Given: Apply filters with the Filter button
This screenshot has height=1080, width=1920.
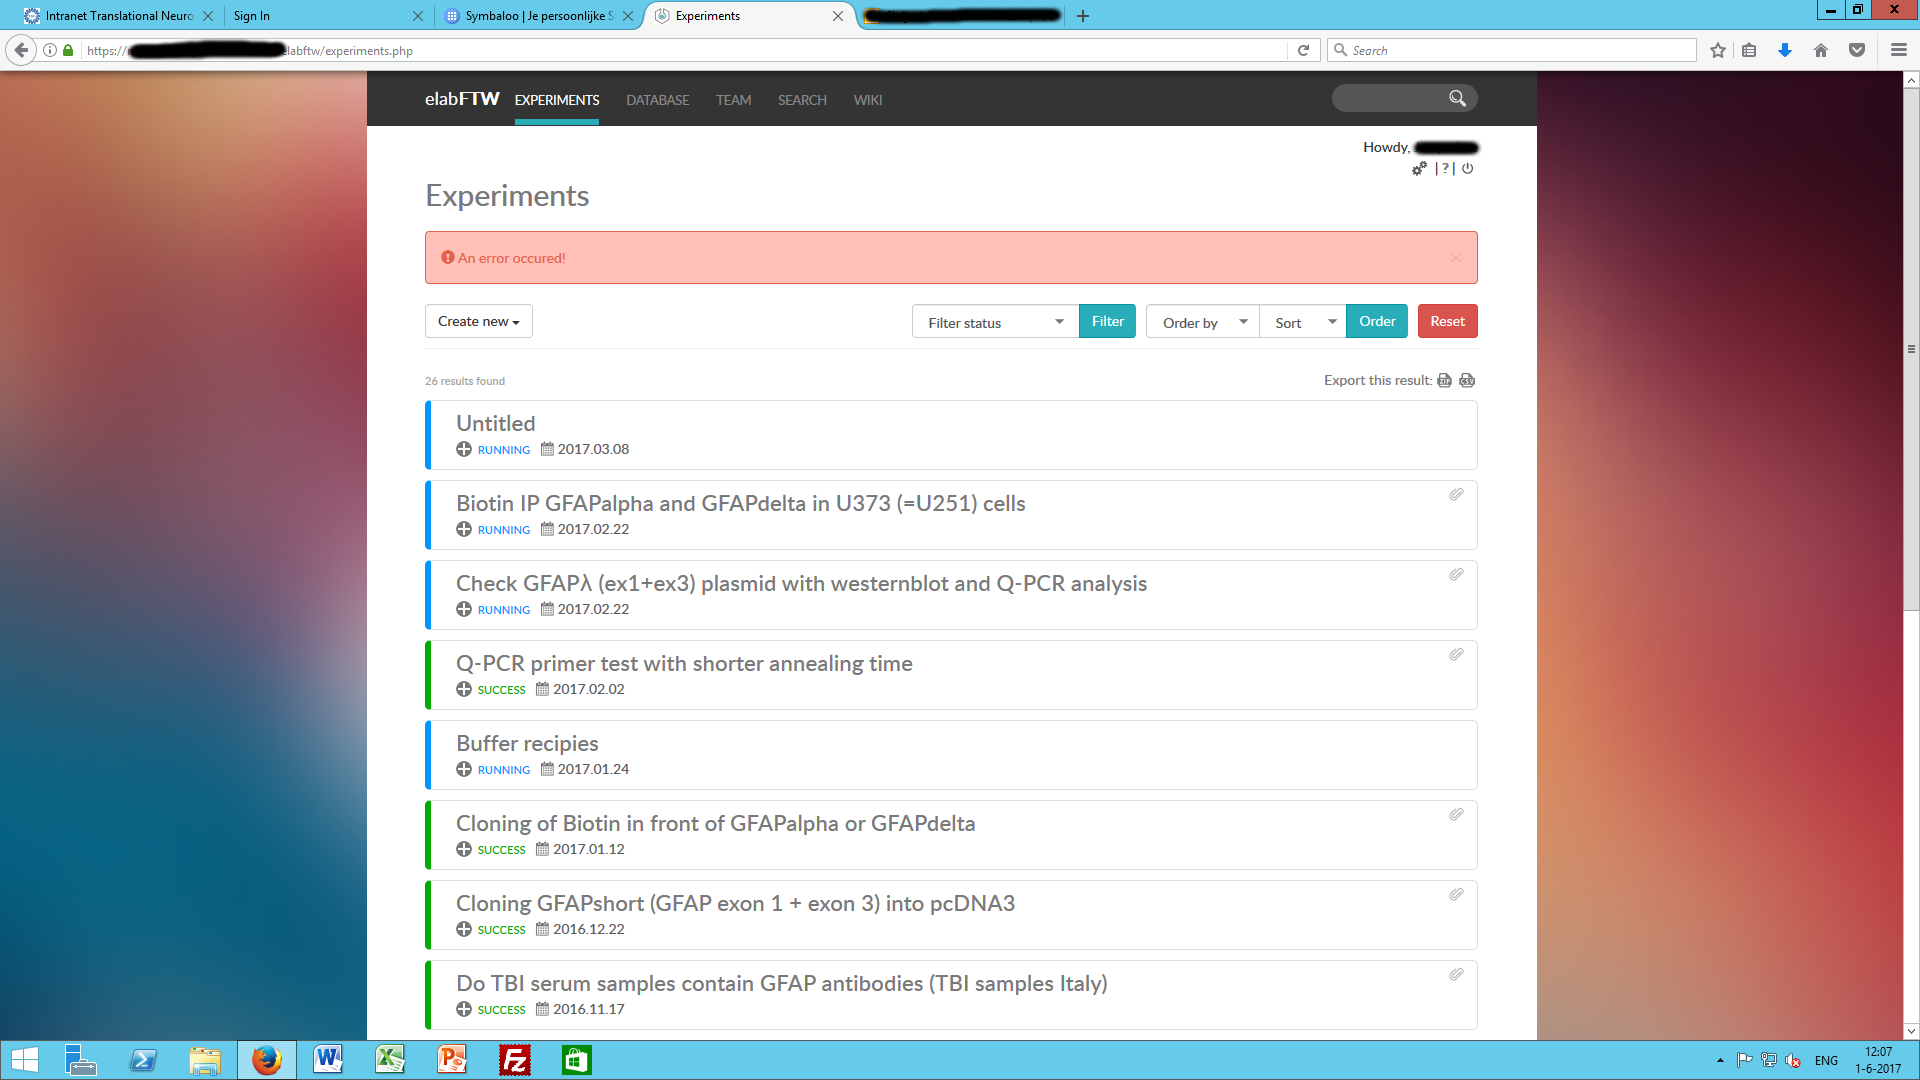Looking at the screenshot, I should (x=1107, y=321).
